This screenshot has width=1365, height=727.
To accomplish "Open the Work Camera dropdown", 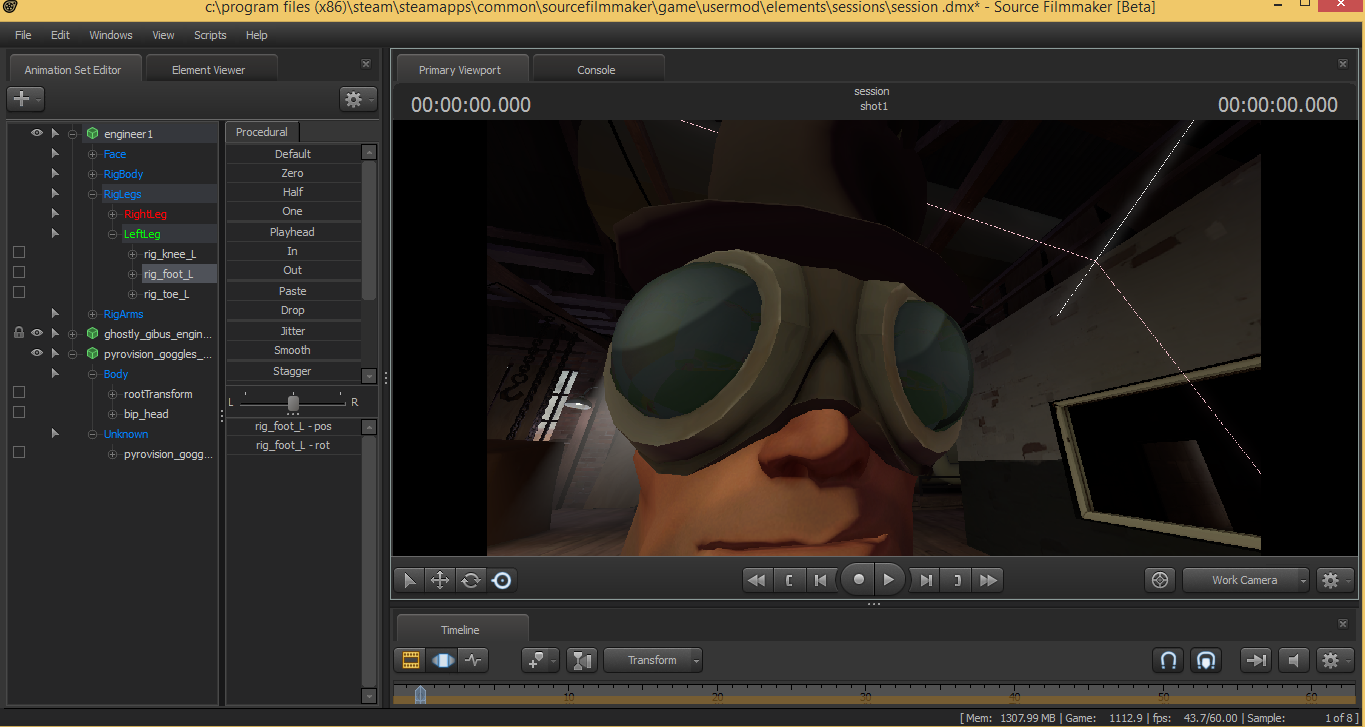I will pyautogui.click(x=1245, y=580).
